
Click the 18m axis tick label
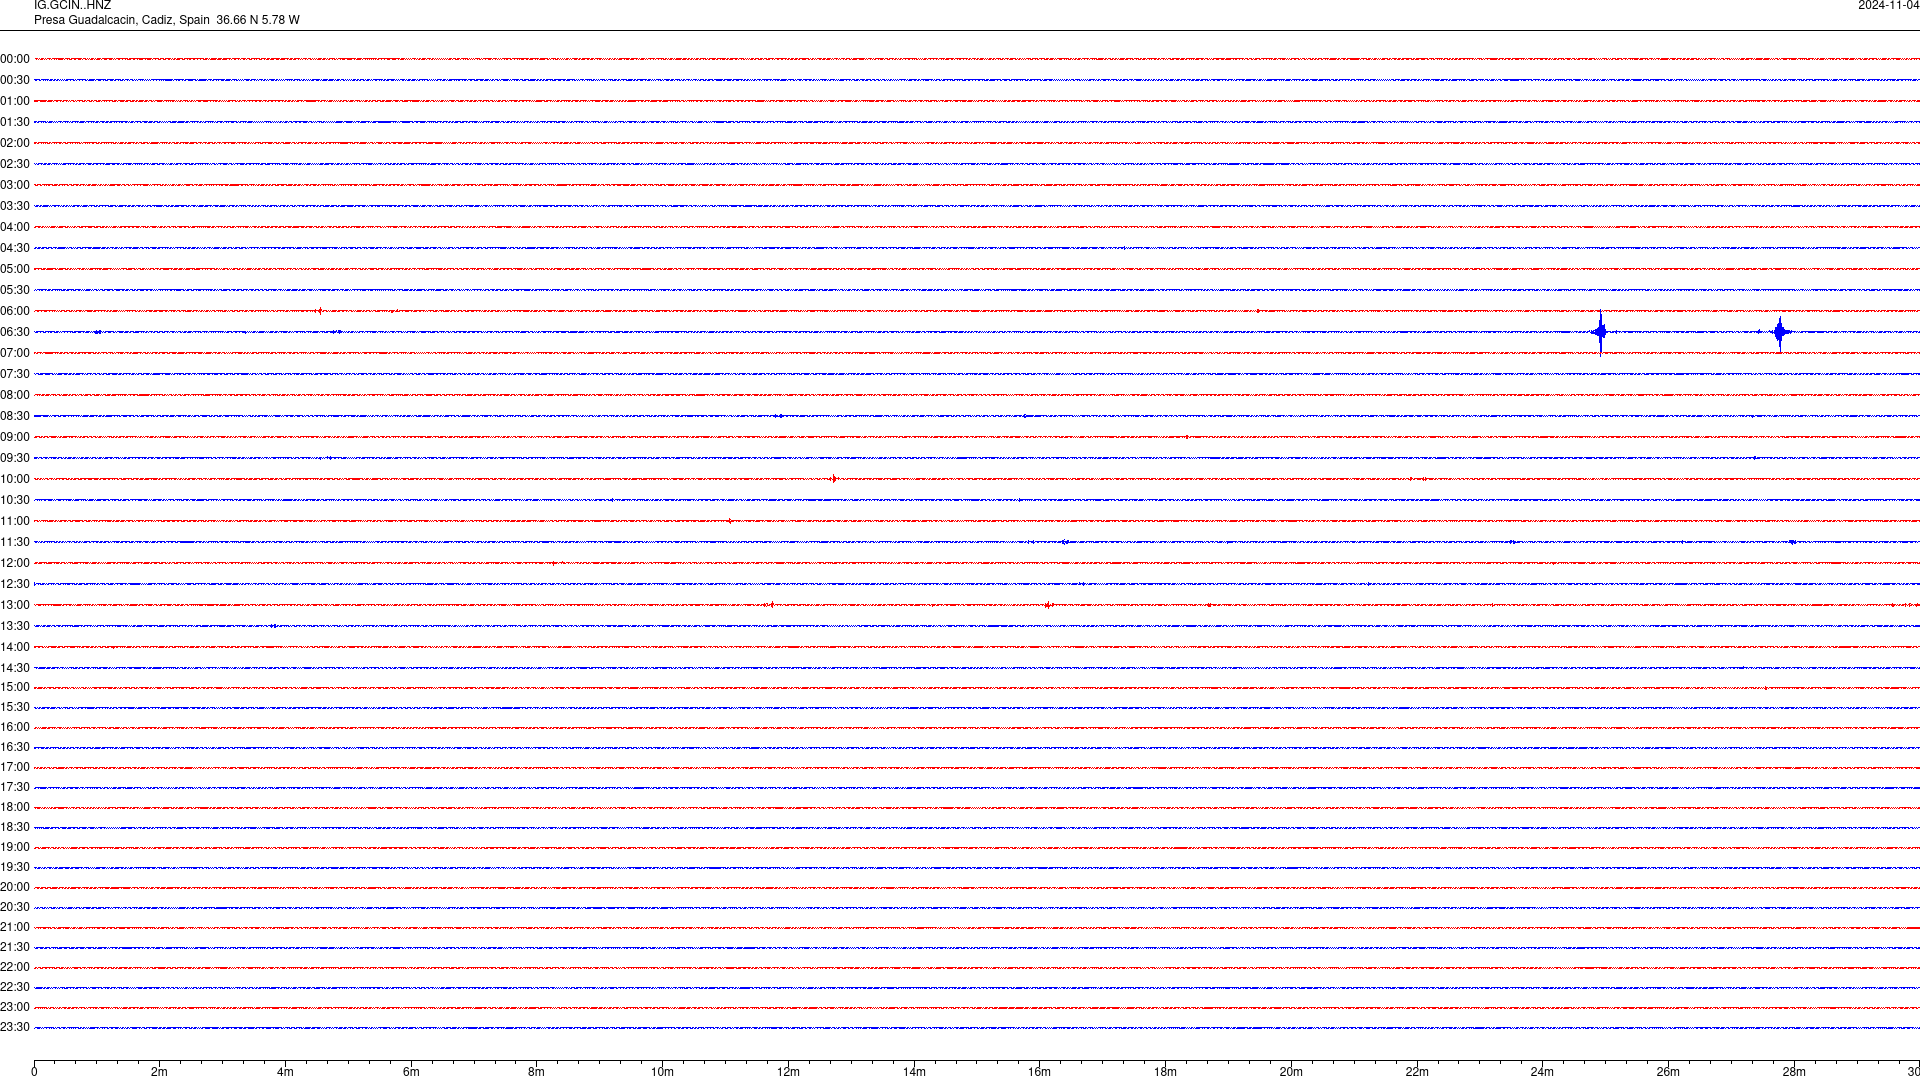point(1165,1072)
